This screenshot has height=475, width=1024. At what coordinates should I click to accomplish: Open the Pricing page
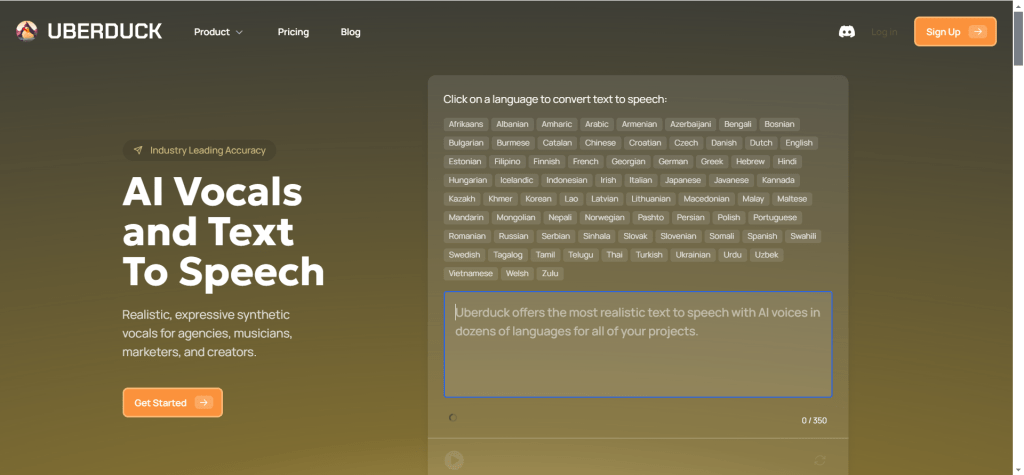point(293,32)
